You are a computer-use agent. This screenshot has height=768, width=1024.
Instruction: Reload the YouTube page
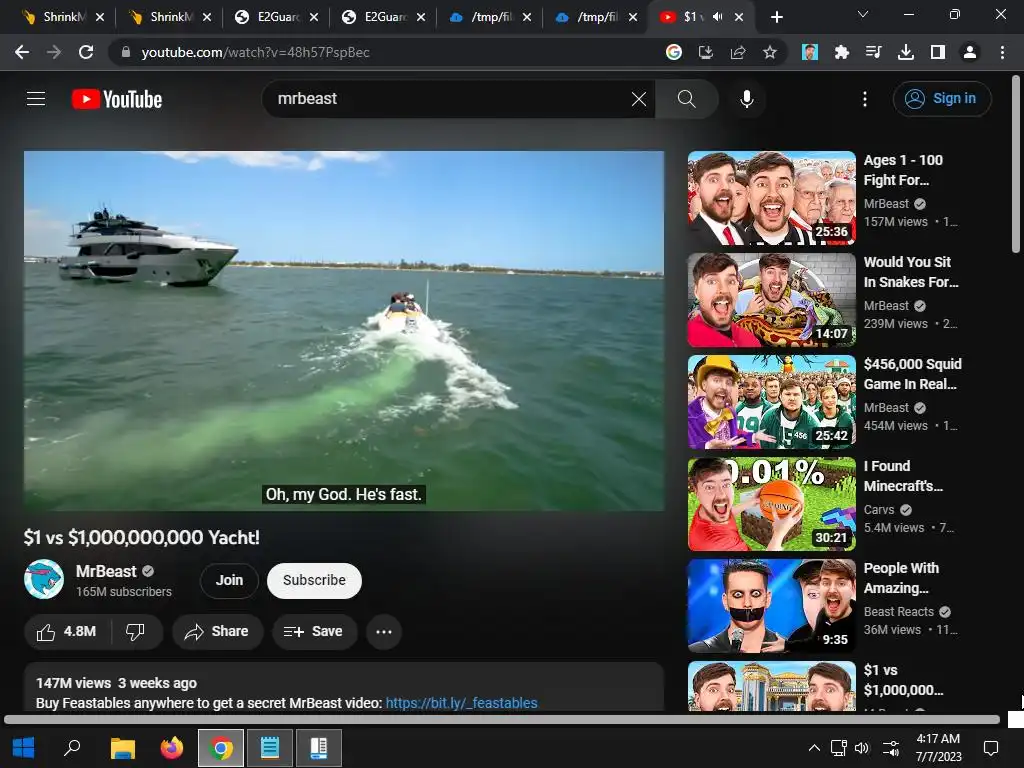(86, 52)
